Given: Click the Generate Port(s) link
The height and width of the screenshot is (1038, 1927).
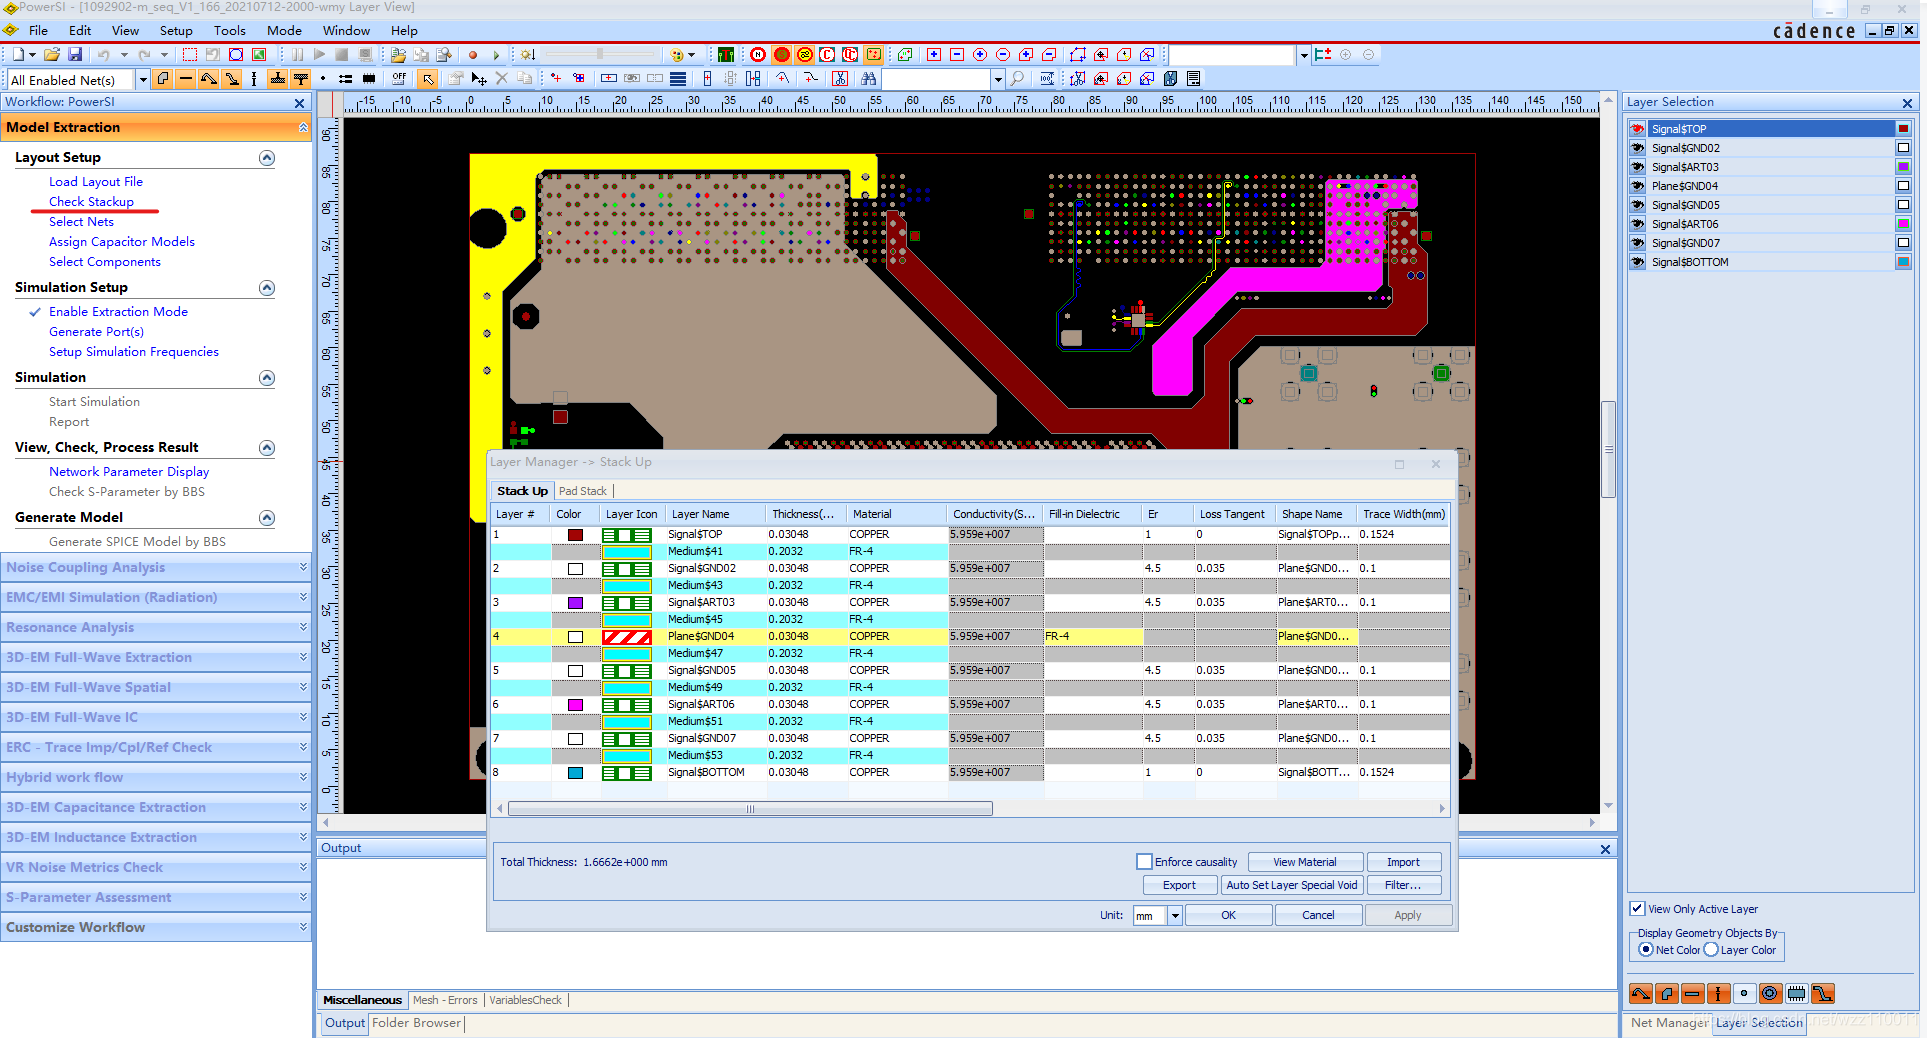Looking at the screenshot, I should [x=96, y=332].
